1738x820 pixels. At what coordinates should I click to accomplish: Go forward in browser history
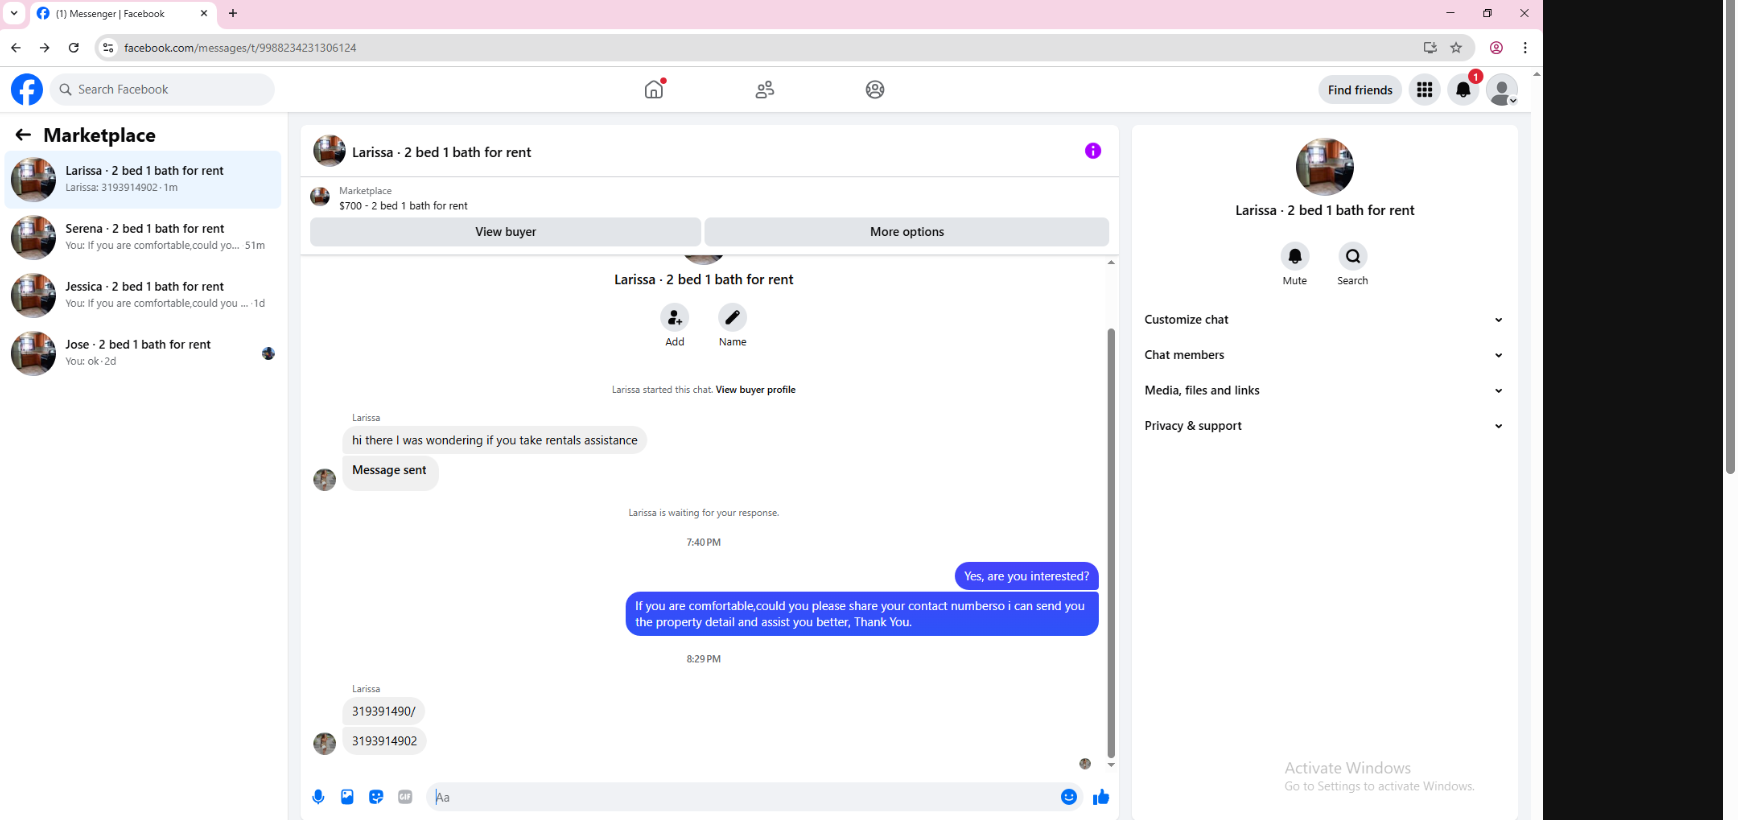pyautogui.click(x=44, y=47)
